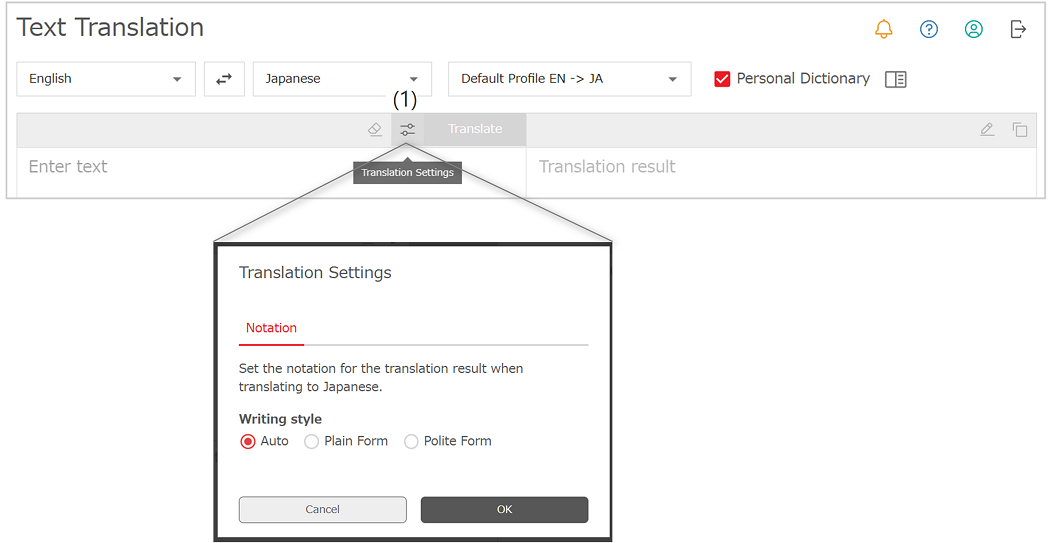Click the logout exit icon
This screenshot has width=1050, height=543.
click(1019, 29)
